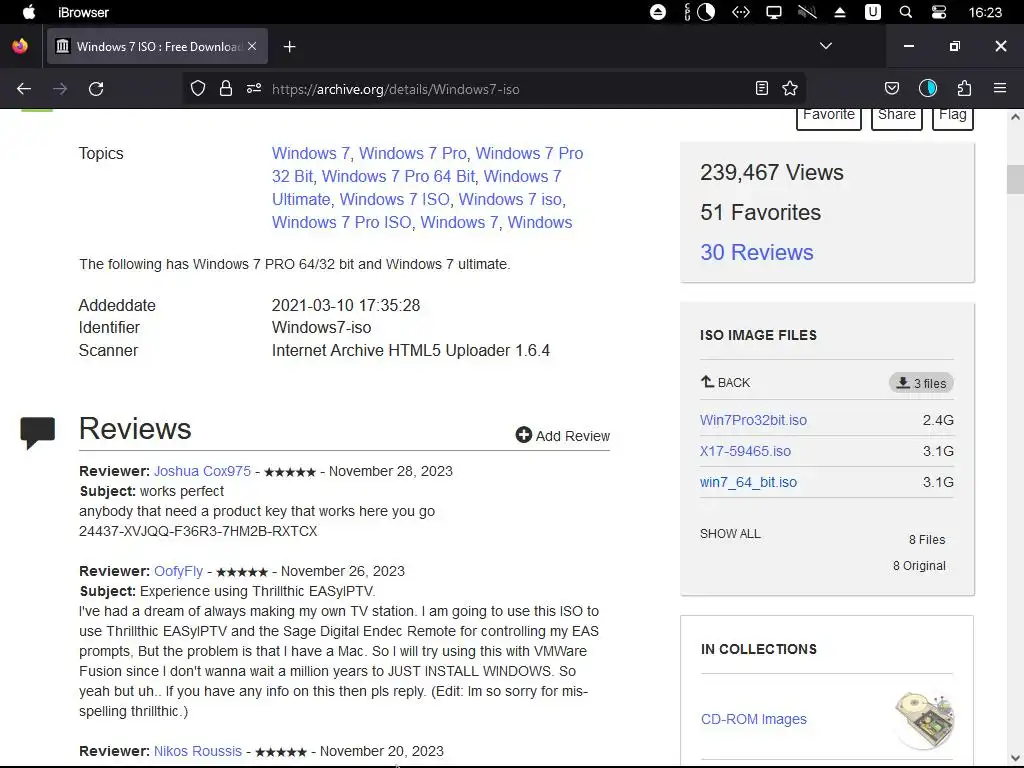Click the Firefox logo in tab bar
Image resolution: width=1024 pixels, height=768 pixels.
[x=20, y=46]
